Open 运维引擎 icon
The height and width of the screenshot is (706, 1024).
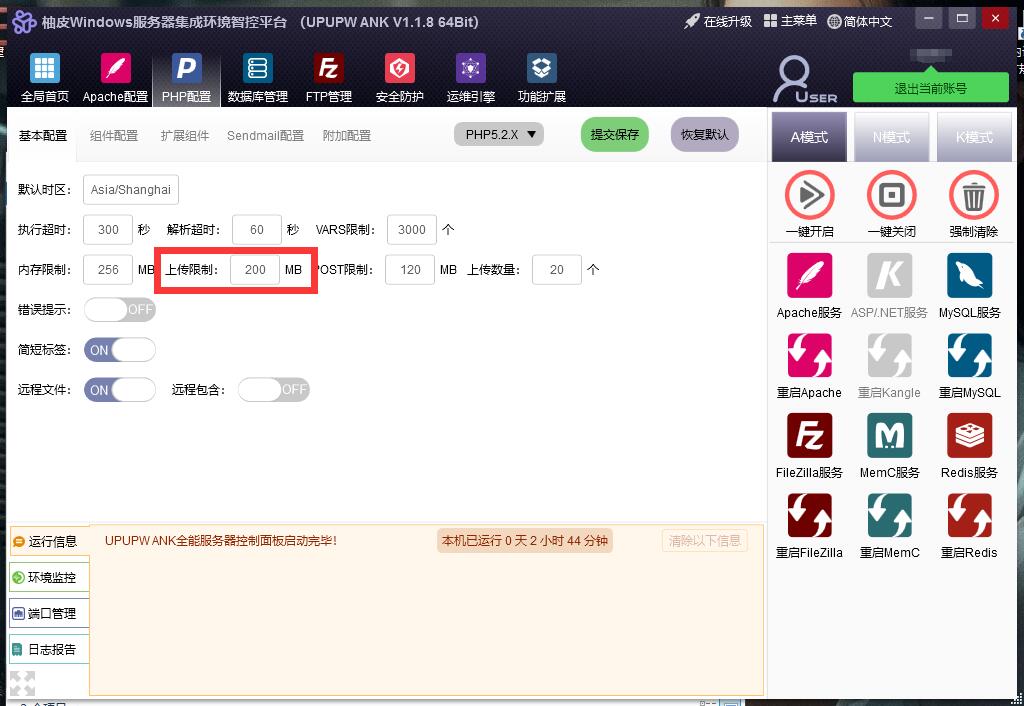coord(471,69)
